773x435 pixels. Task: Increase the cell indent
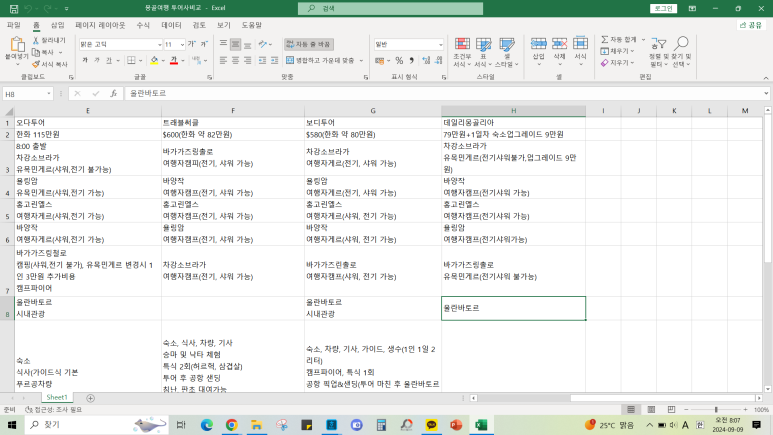click(275, 60)
